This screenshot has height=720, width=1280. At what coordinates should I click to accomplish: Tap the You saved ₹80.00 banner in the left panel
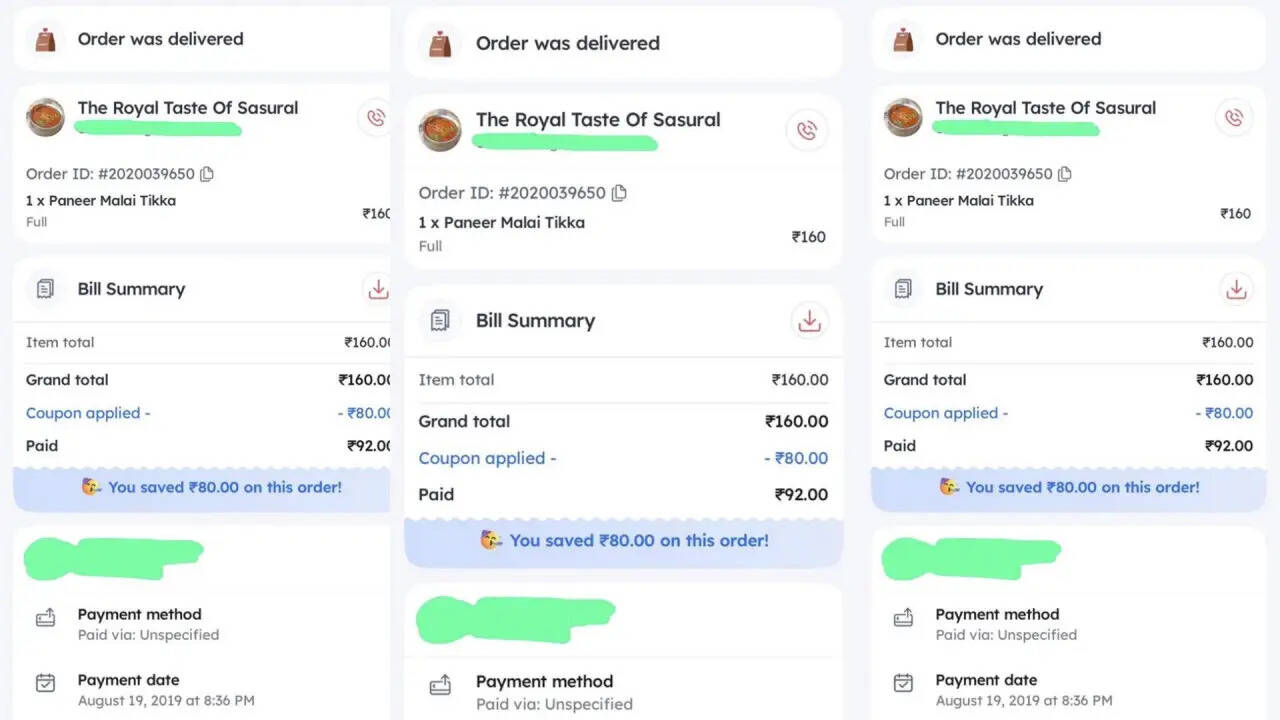click(x=212, y=488)
